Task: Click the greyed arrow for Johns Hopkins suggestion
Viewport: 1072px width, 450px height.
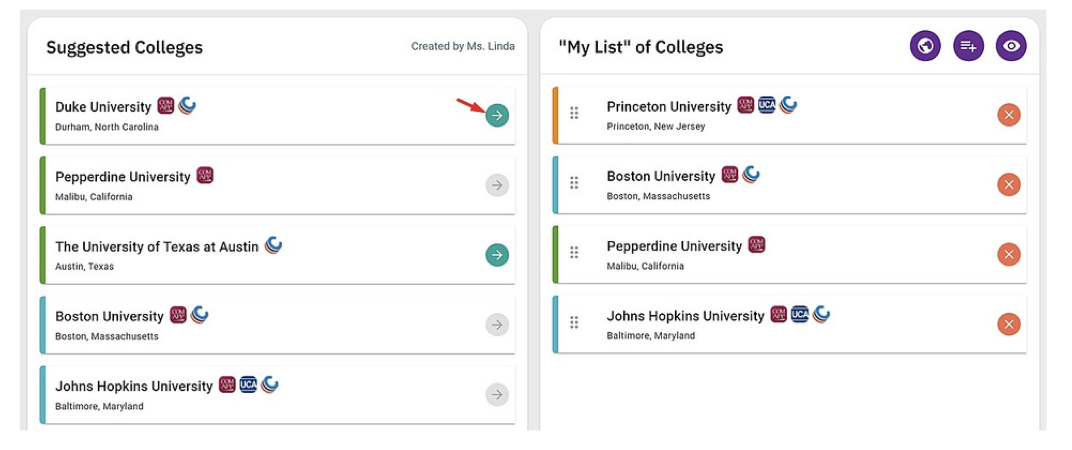Action: [497, 395]
